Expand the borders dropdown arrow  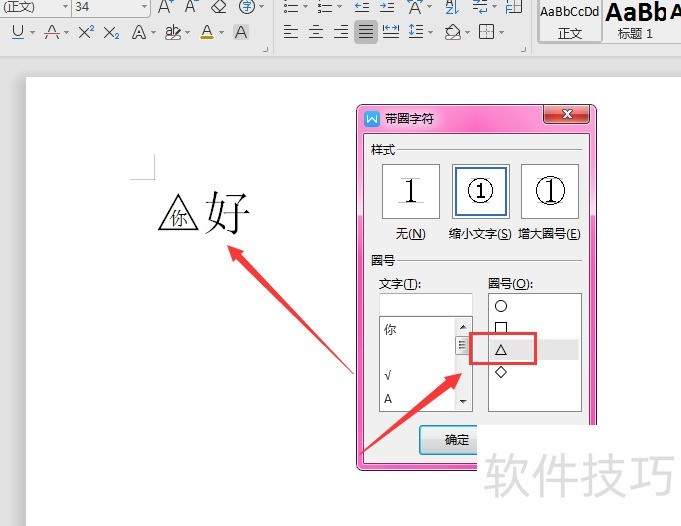tap(501, 33)
